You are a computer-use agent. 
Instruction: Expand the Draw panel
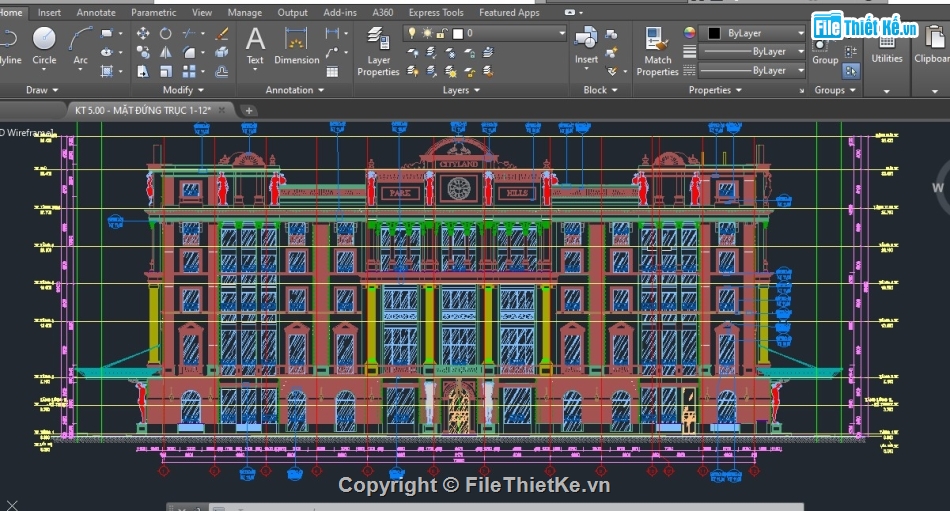tap(42, 90)
